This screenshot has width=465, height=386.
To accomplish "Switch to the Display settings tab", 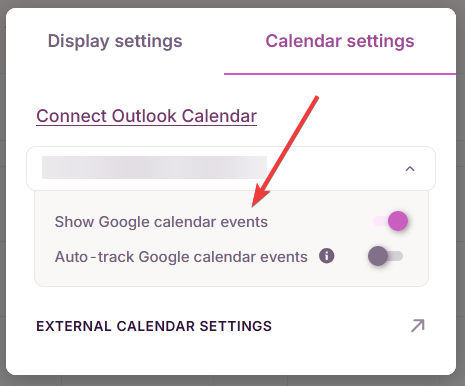I will (115, 41).
